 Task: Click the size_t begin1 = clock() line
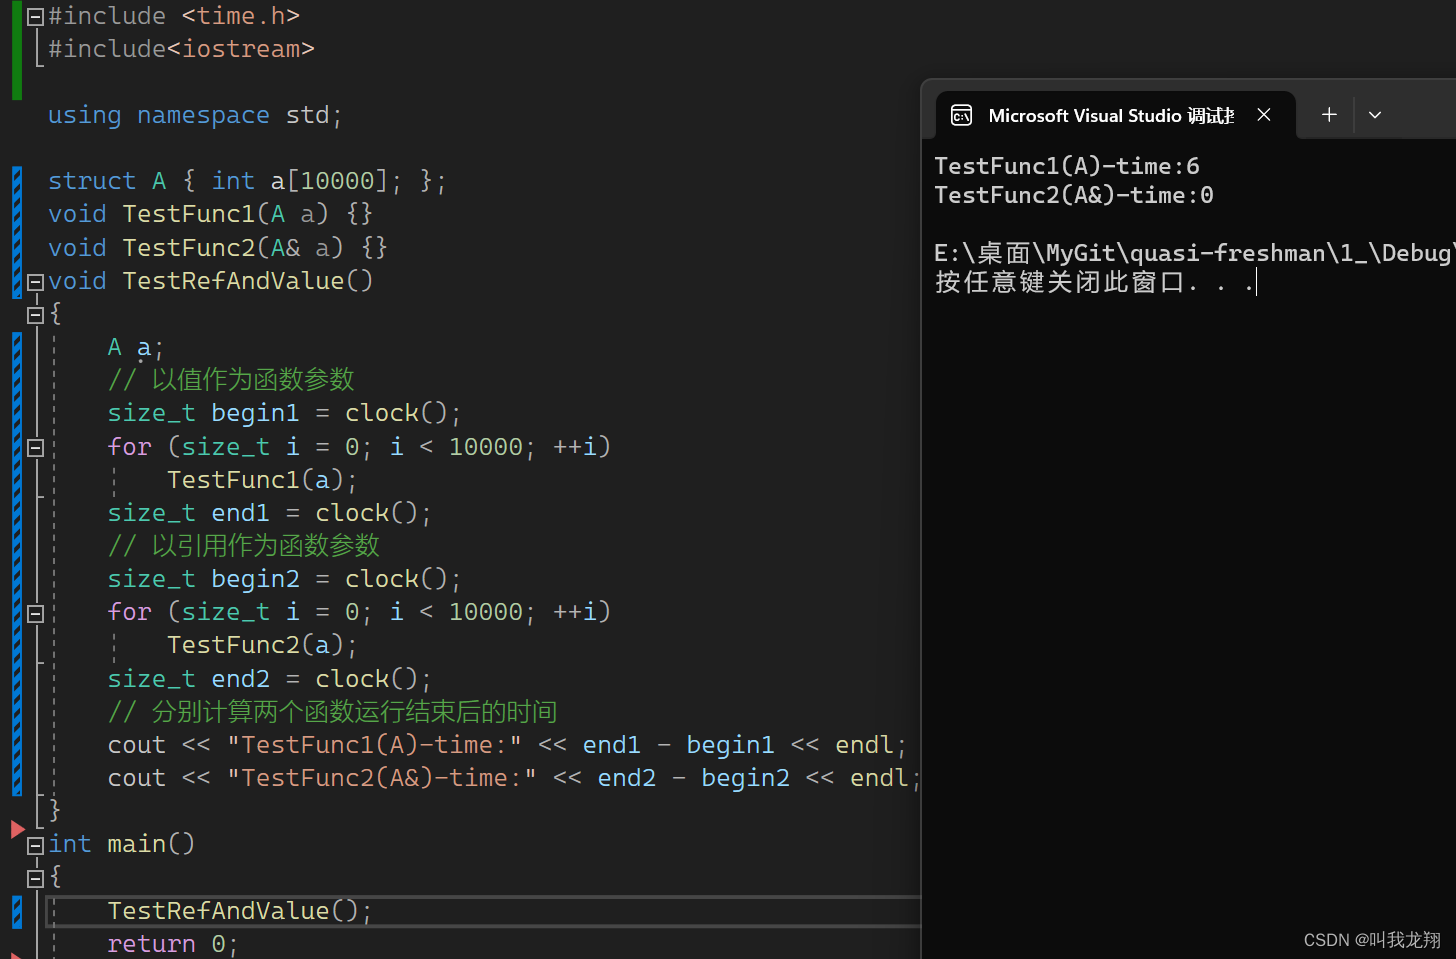(x=284, y=413)
